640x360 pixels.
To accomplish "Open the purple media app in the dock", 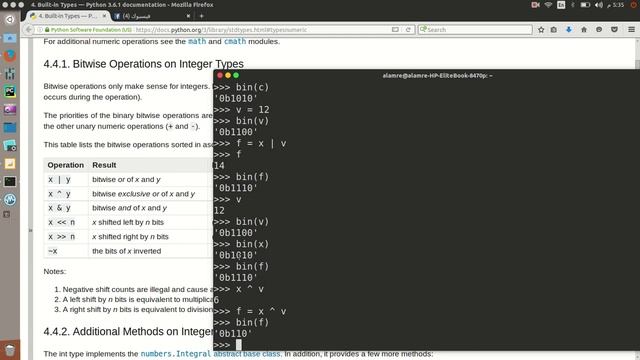I will pyautogui.click(x=10, y=109).
